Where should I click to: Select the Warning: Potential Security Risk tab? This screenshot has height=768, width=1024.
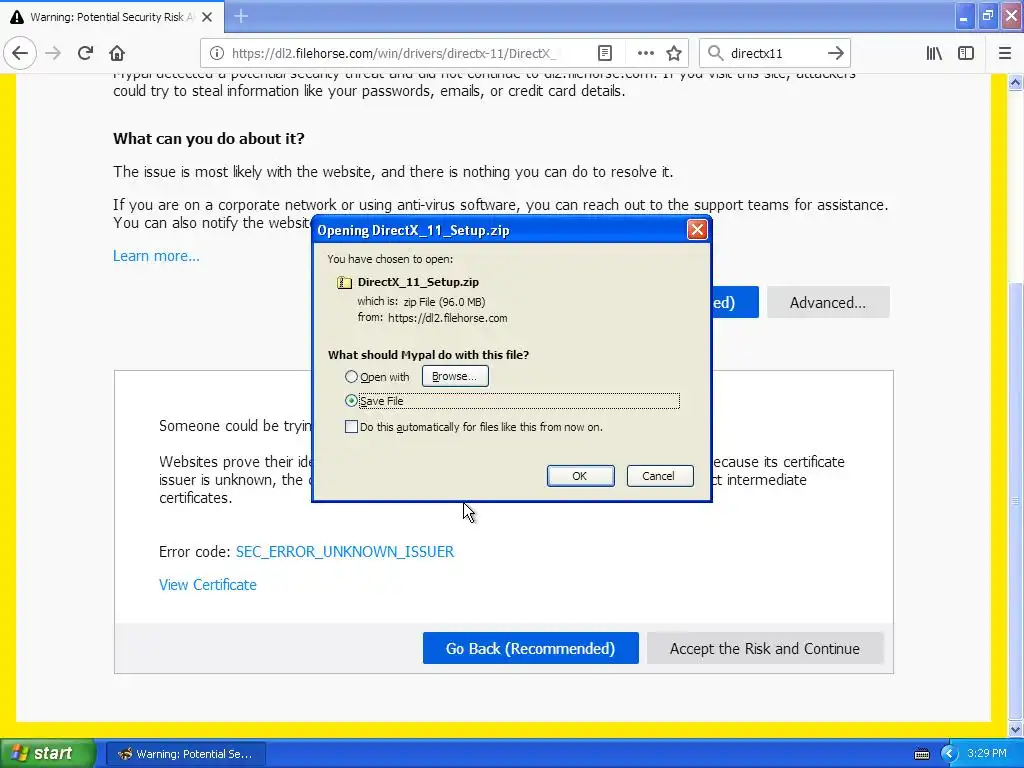(x=112, y=17)
